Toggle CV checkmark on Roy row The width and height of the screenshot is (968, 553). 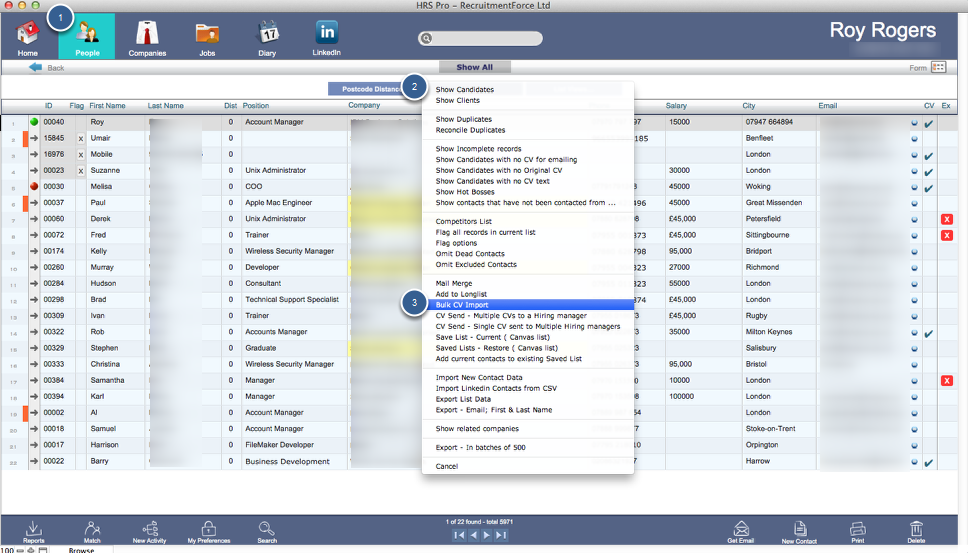point(928,123)
